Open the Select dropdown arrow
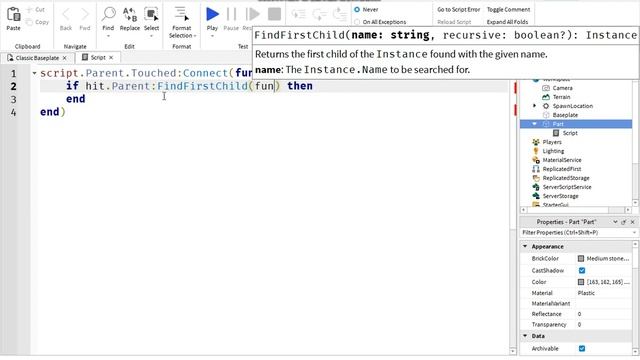640x360 pixels. [151, 36]
